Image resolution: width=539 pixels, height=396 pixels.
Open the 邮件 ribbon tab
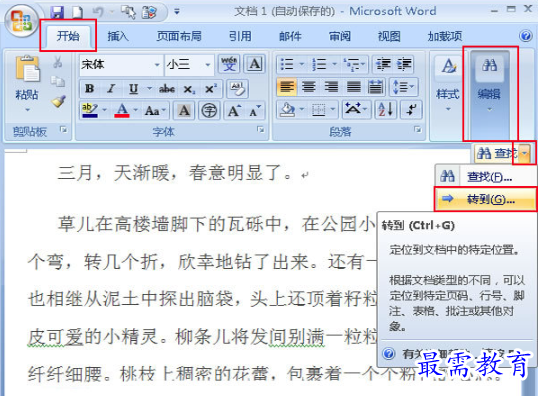pyautogui.click(x=290, y=36)
